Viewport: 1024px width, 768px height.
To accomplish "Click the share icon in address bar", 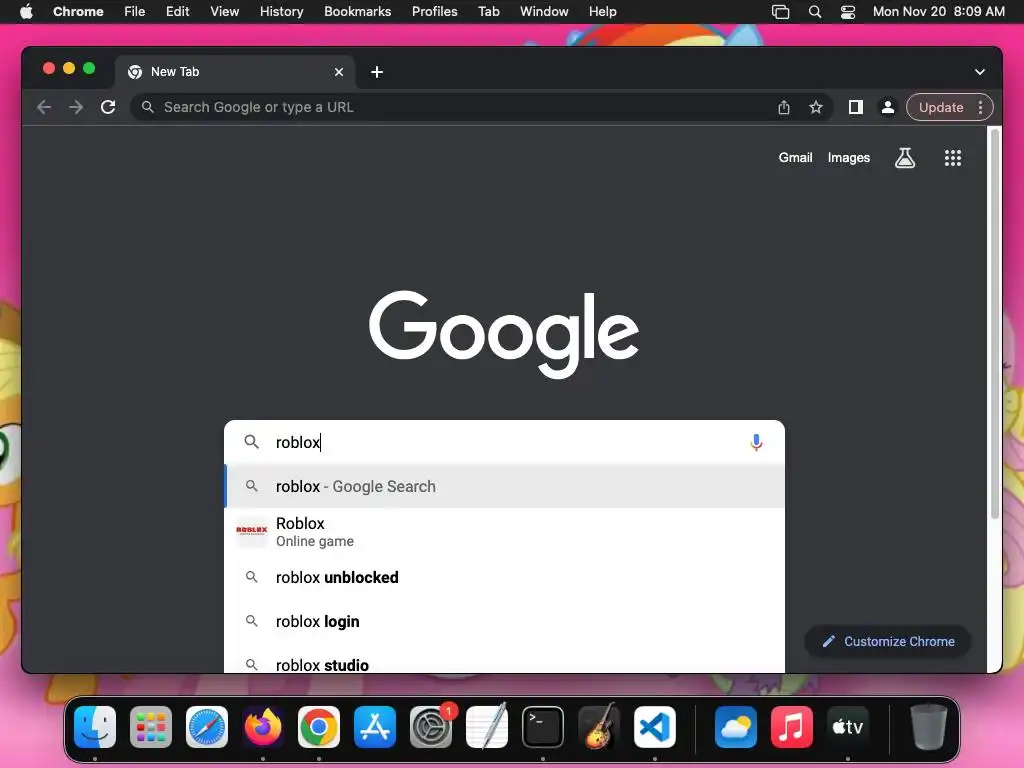I will (x=784, y=107).
